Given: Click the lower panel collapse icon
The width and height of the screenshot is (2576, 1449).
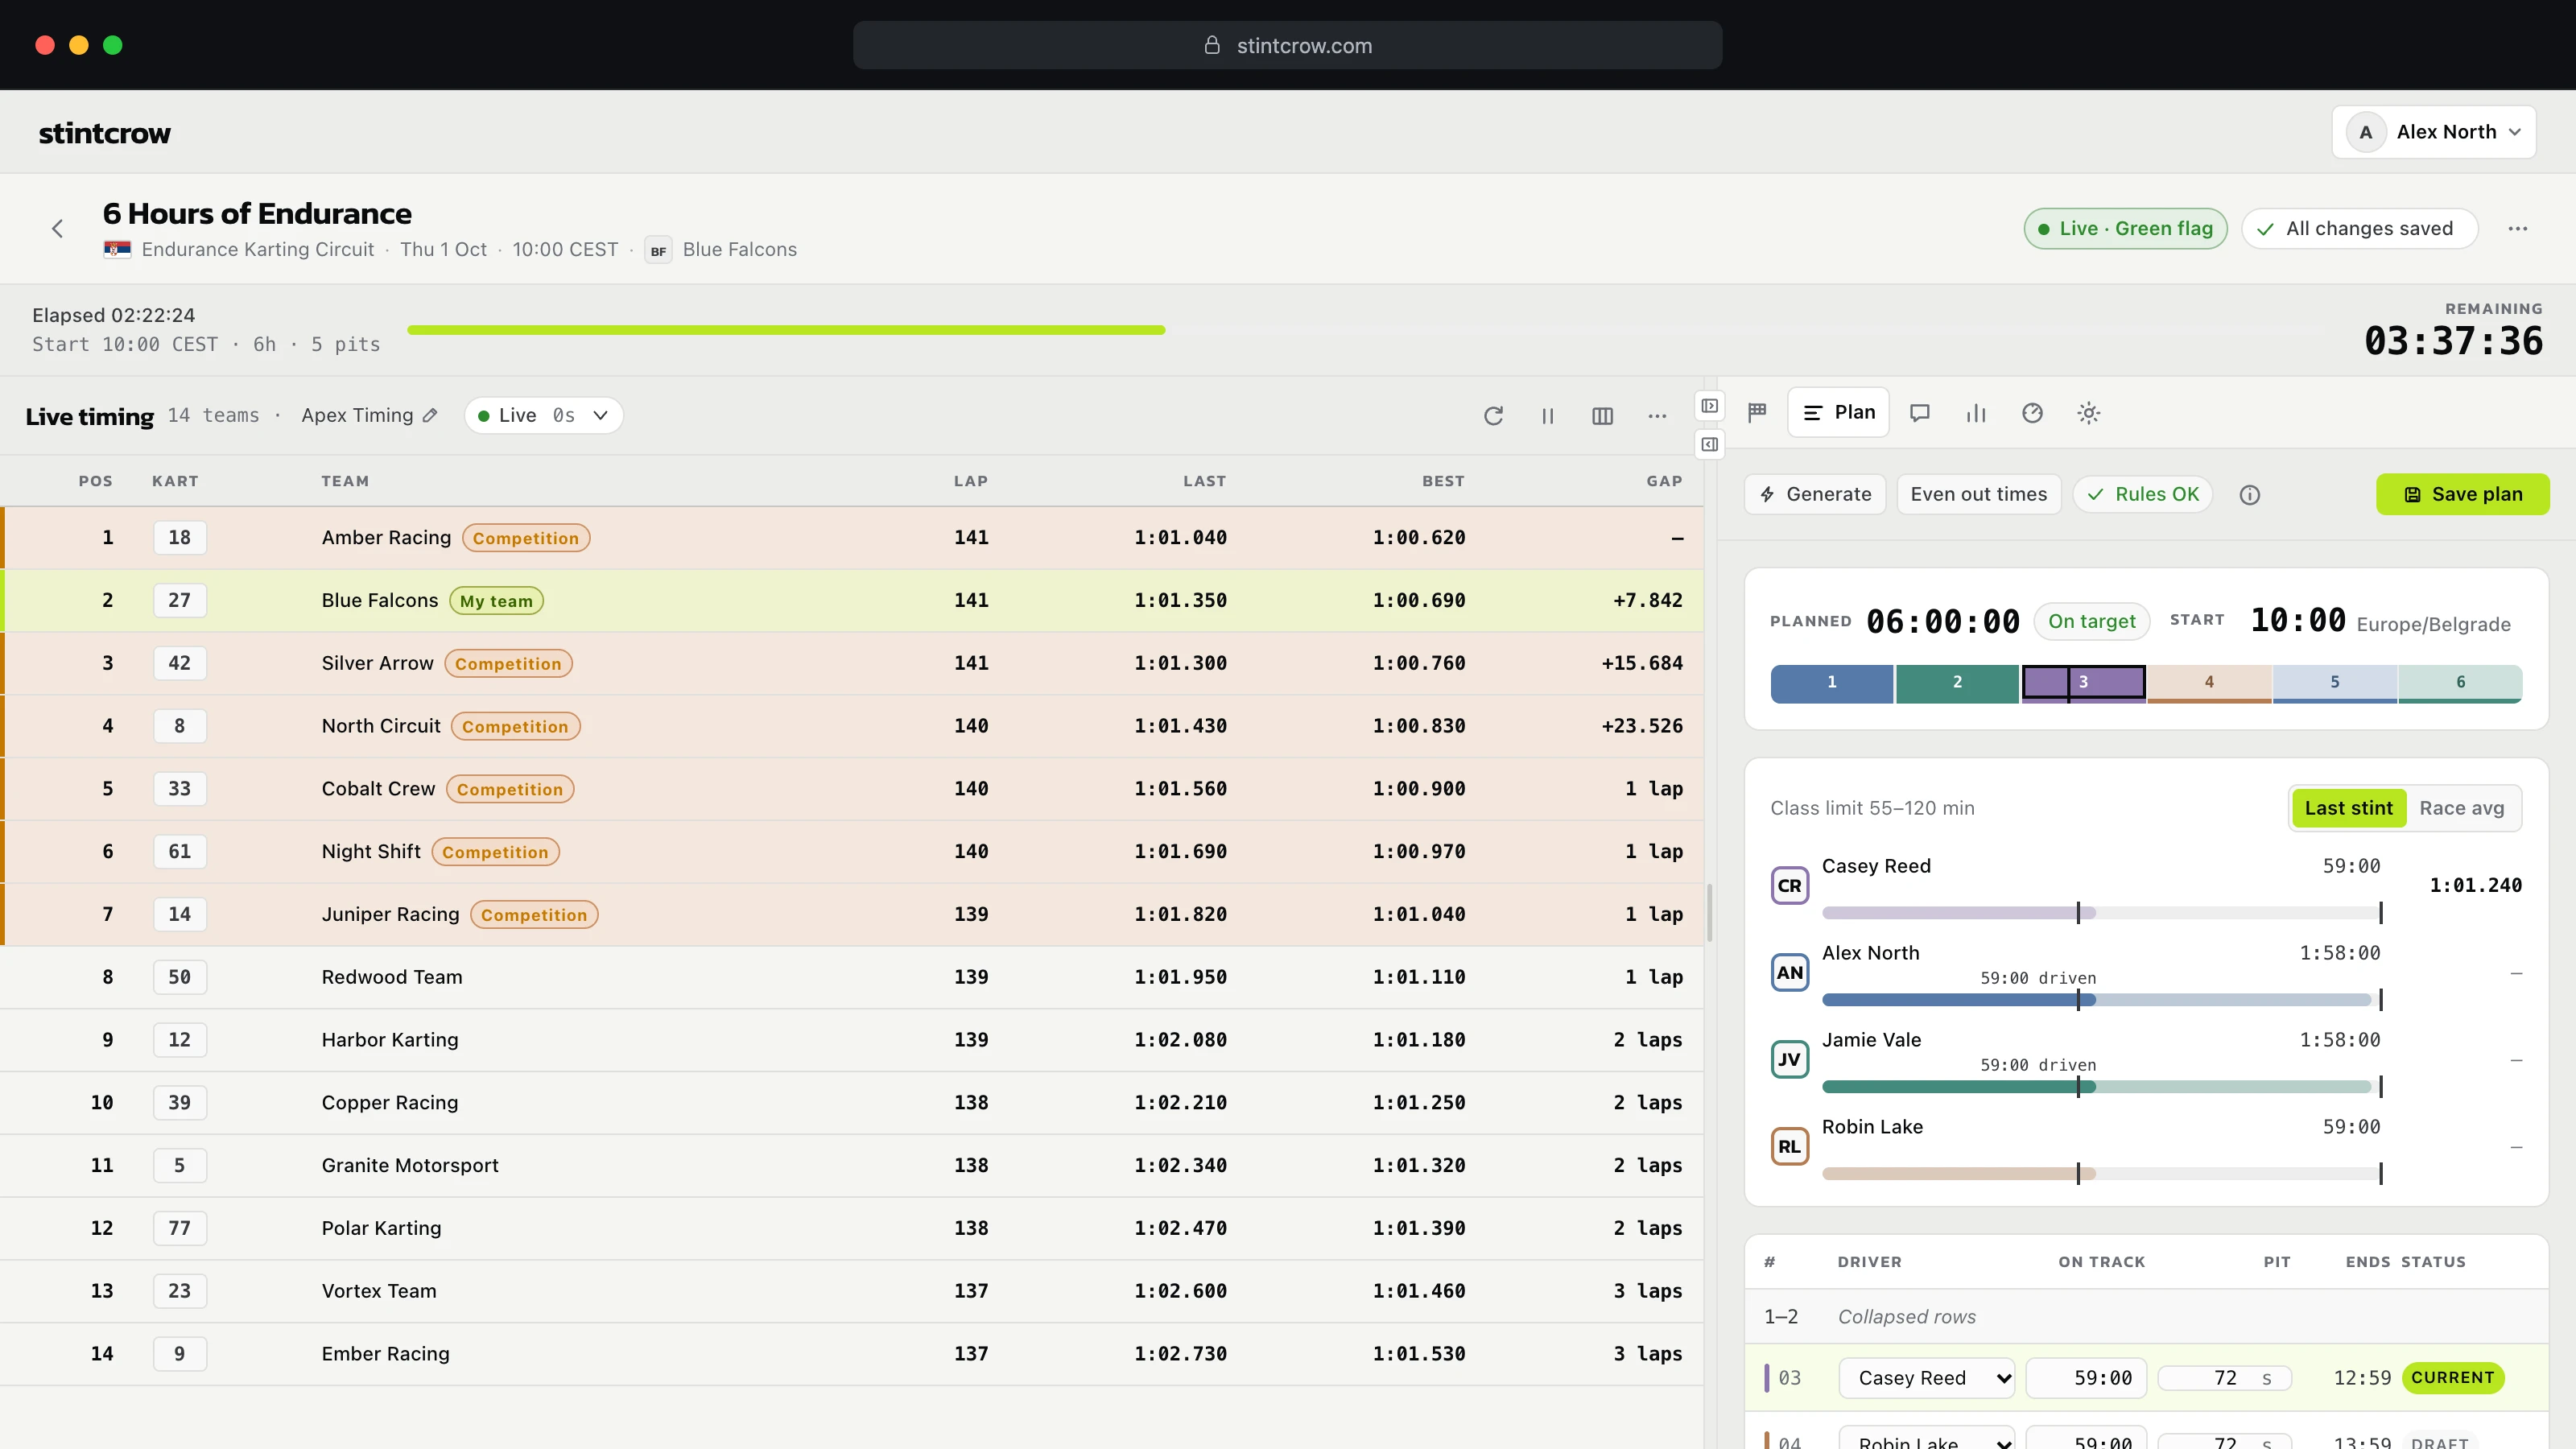Looking at the screenshot, I should tap(1710, 444).
